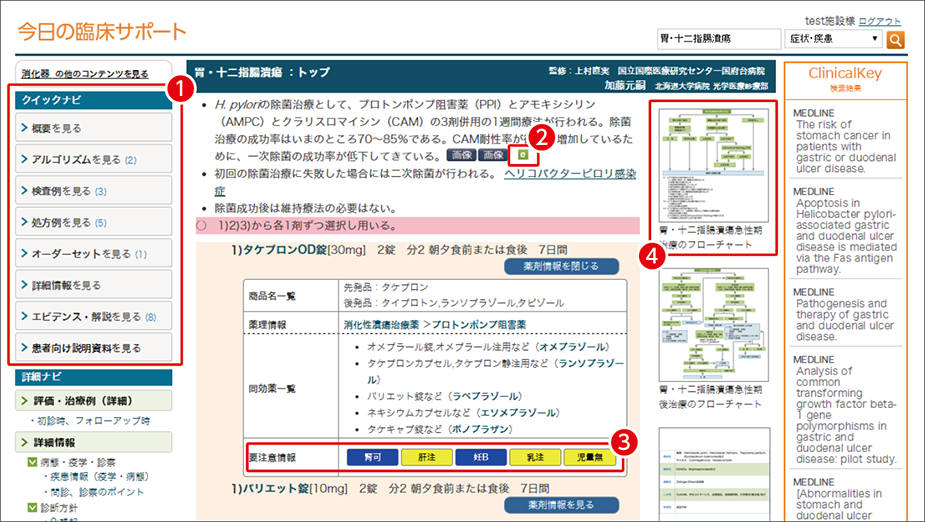
Task: Open the ラベプラゾール drug link
Action: point(486,396)
